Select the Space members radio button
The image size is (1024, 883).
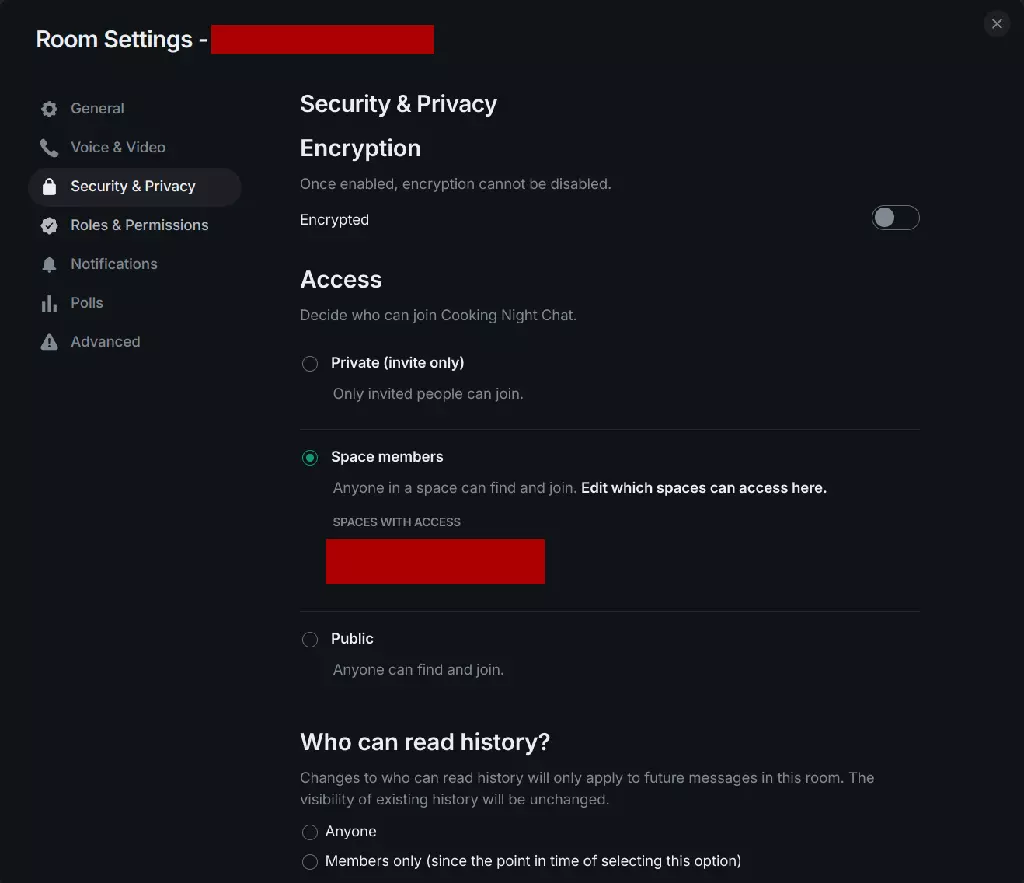[x=310, y=458]
